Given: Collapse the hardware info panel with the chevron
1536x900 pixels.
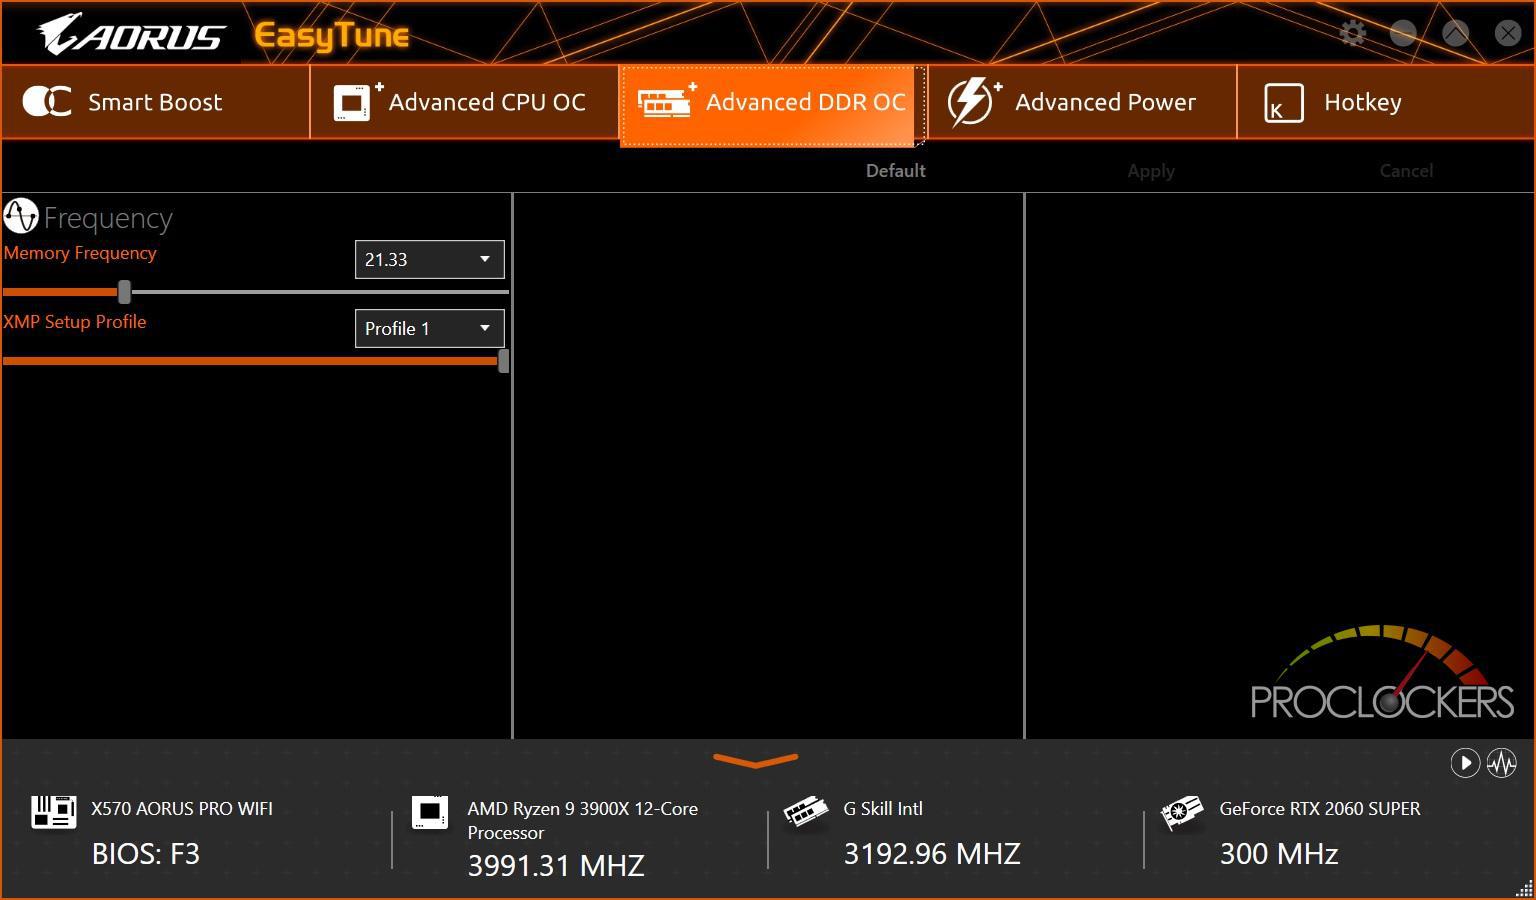Looking at the screenshot, I should pos(756,761).
